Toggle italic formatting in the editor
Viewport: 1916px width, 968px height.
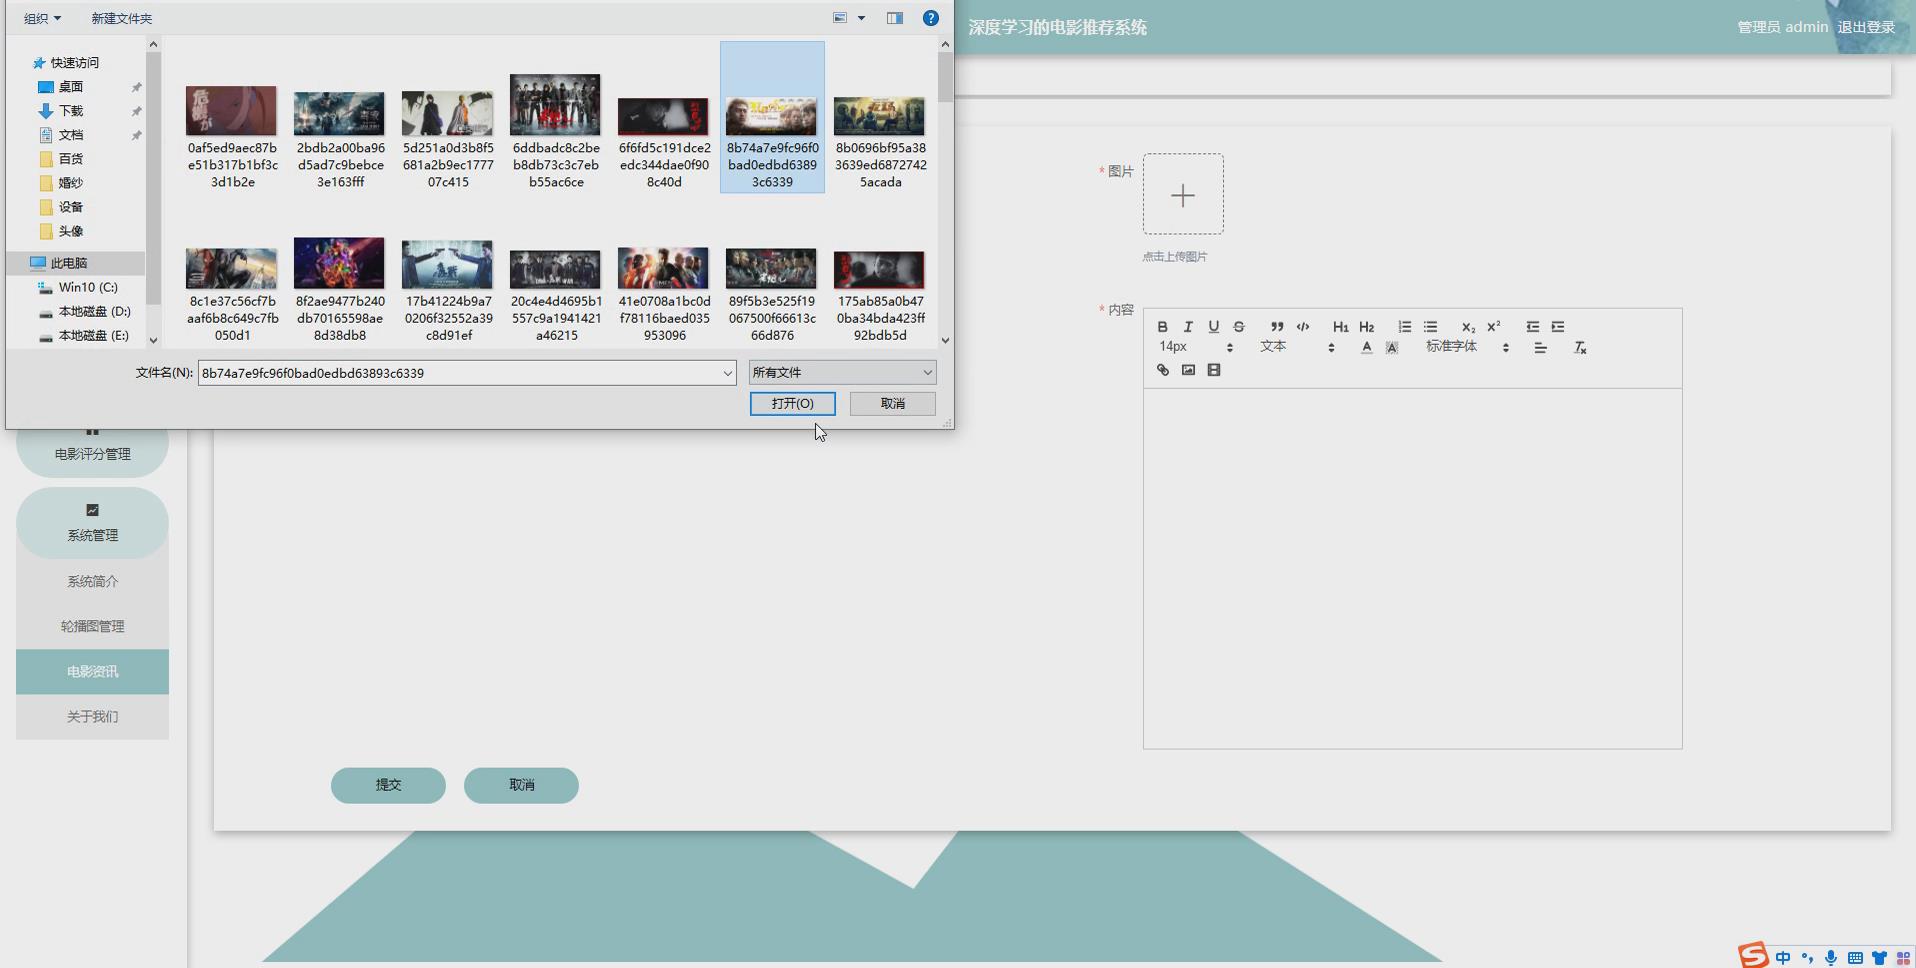(1188, 327)
